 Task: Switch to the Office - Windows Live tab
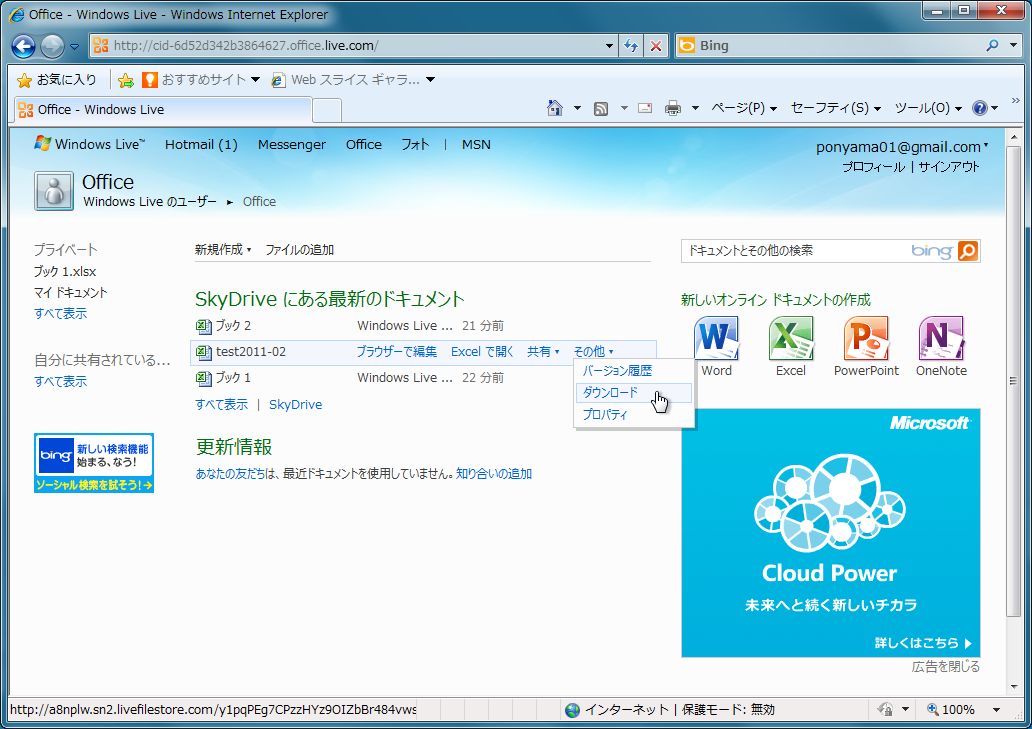tap(163, 110)
